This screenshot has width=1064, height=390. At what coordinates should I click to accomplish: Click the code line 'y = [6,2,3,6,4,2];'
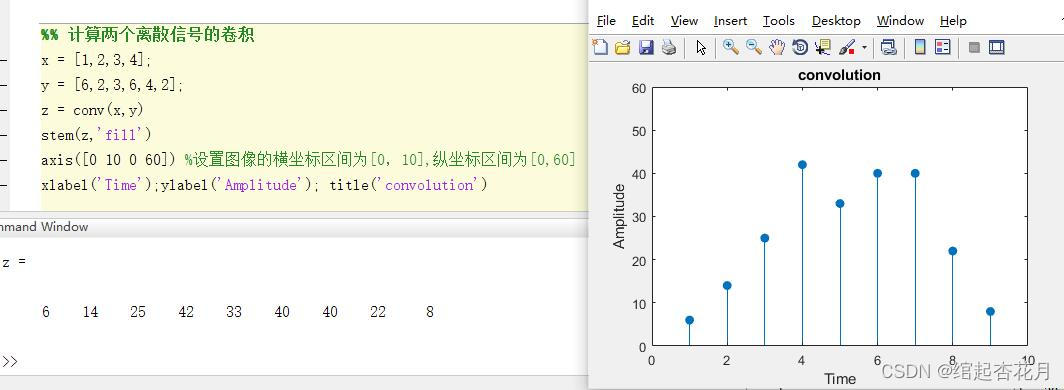tap(112, 85)
